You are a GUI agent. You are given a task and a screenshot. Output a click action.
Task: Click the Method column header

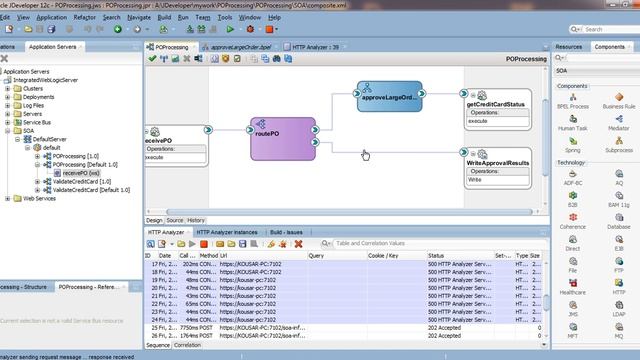pyautogui.click(x=208, y=256)
